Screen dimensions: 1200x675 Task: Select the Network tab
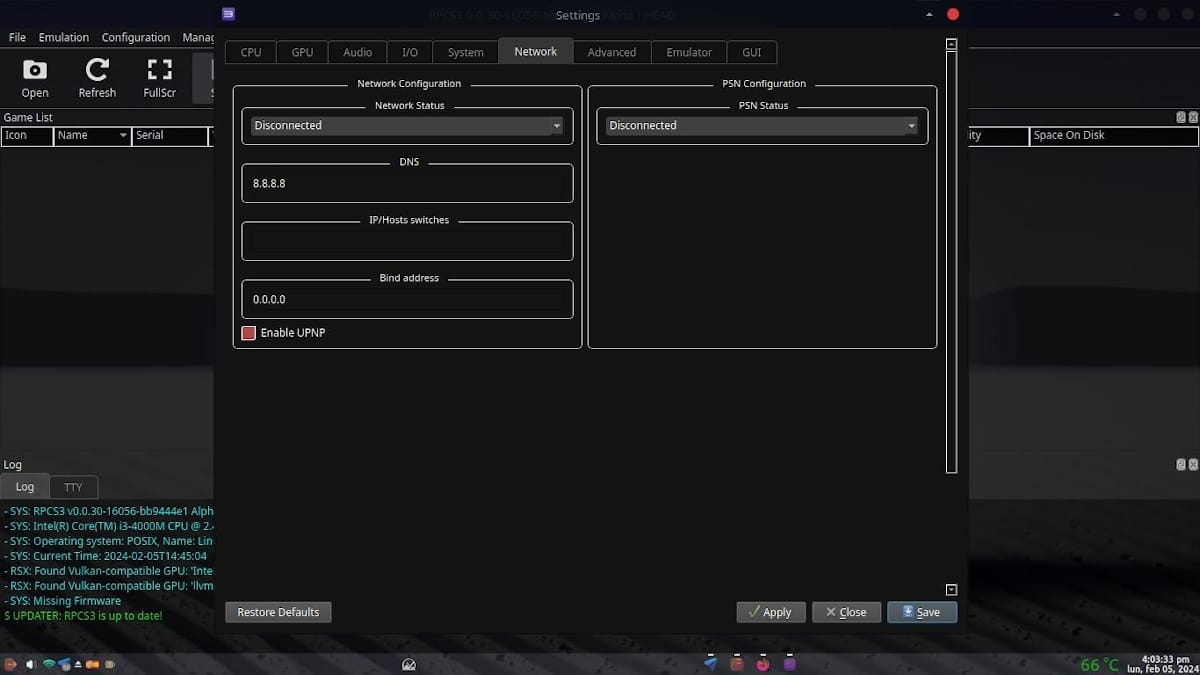[x=535, y=51]
